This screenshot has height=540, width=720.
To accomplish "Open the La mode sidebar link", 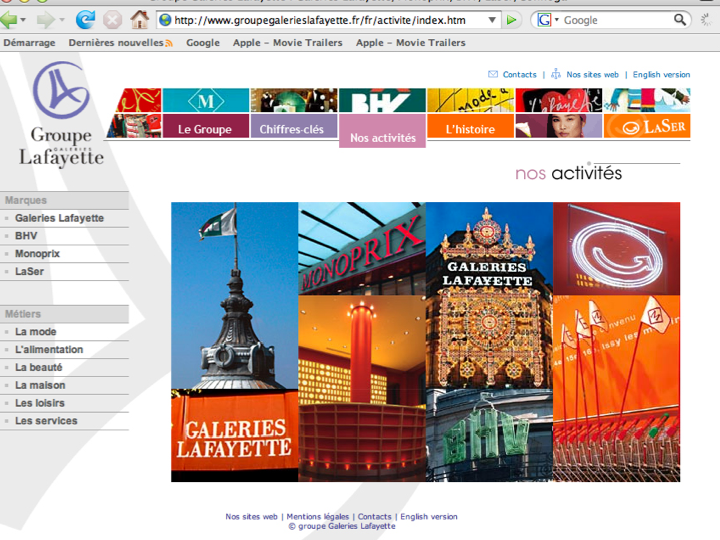I will (x=35, y=332).
